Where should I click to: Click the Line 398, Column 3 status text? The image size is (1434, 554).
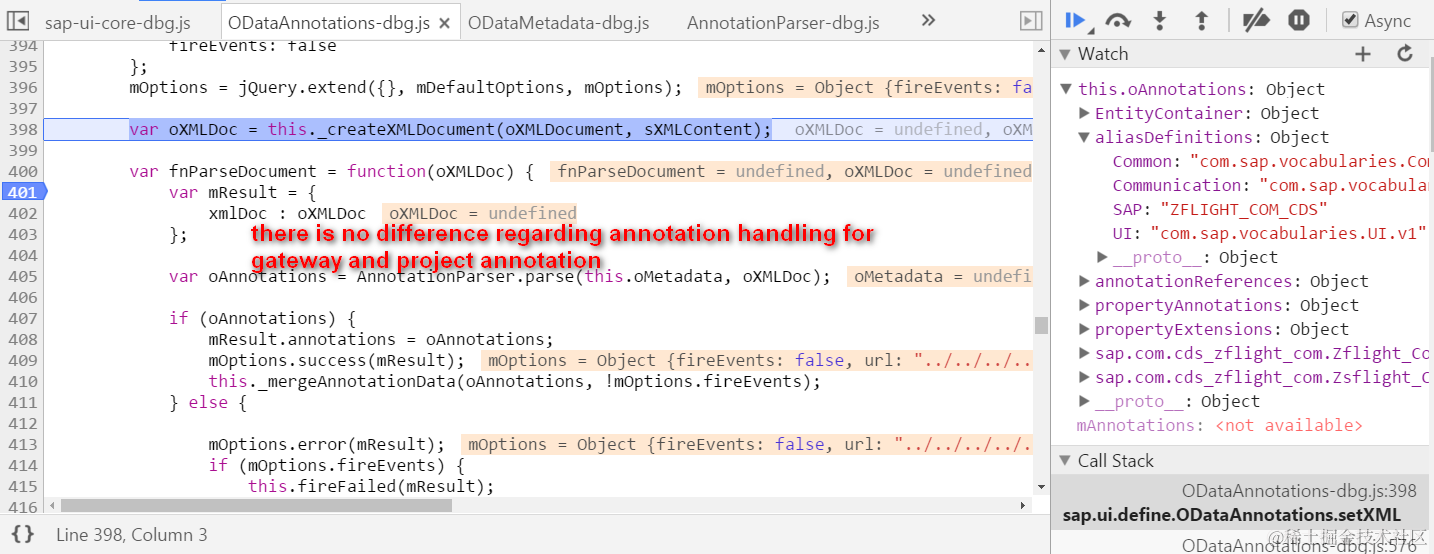(x=132, y=535)
